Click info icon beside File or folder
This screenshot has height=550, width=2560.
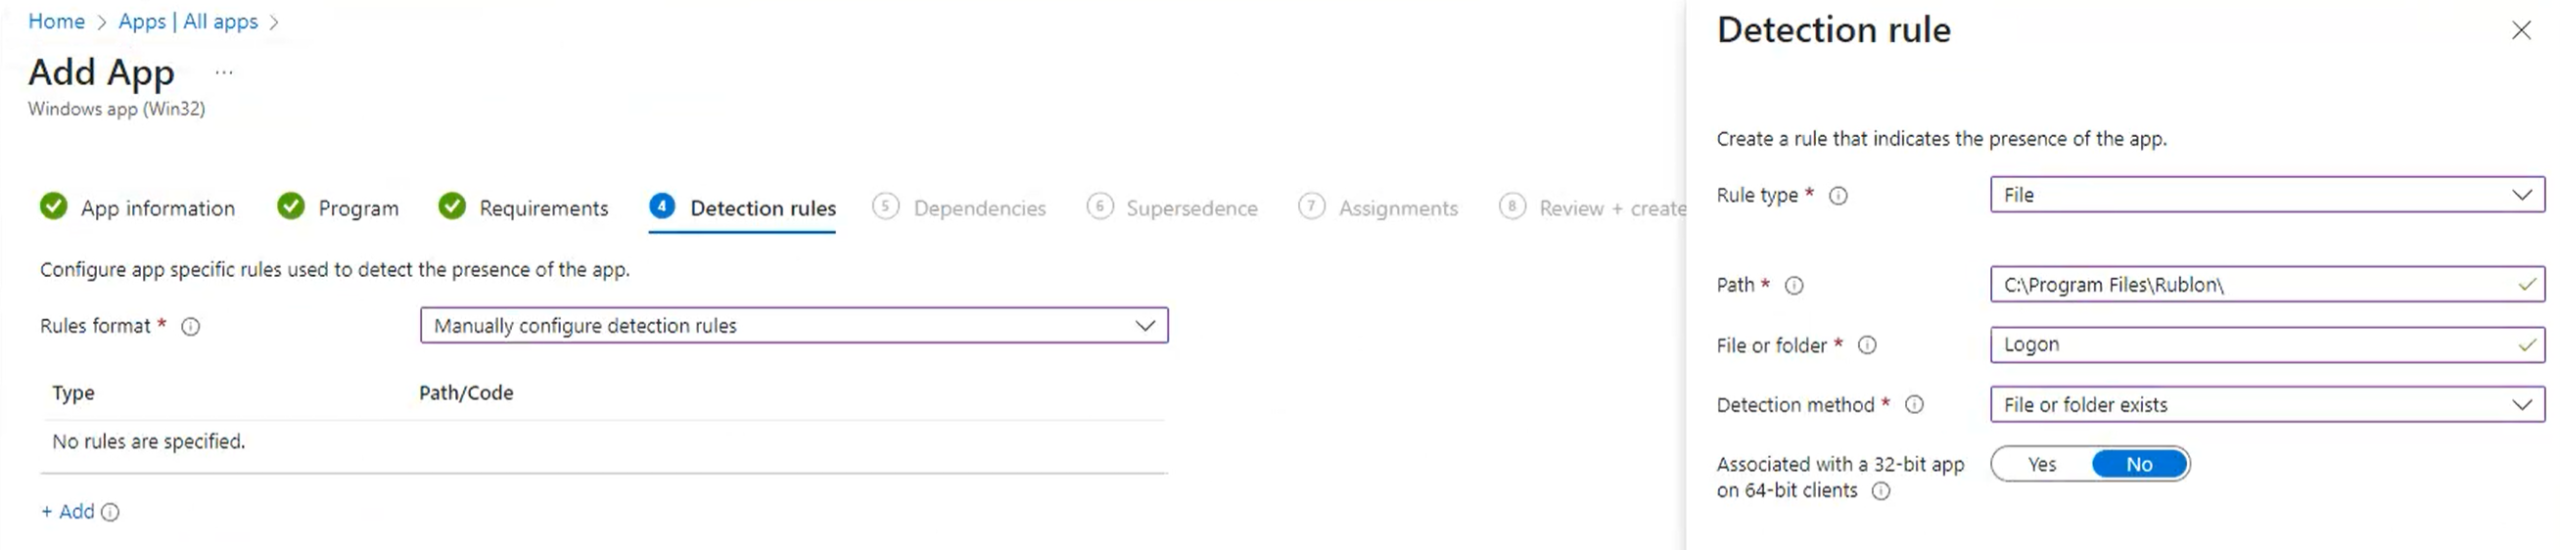point(1866,346)
